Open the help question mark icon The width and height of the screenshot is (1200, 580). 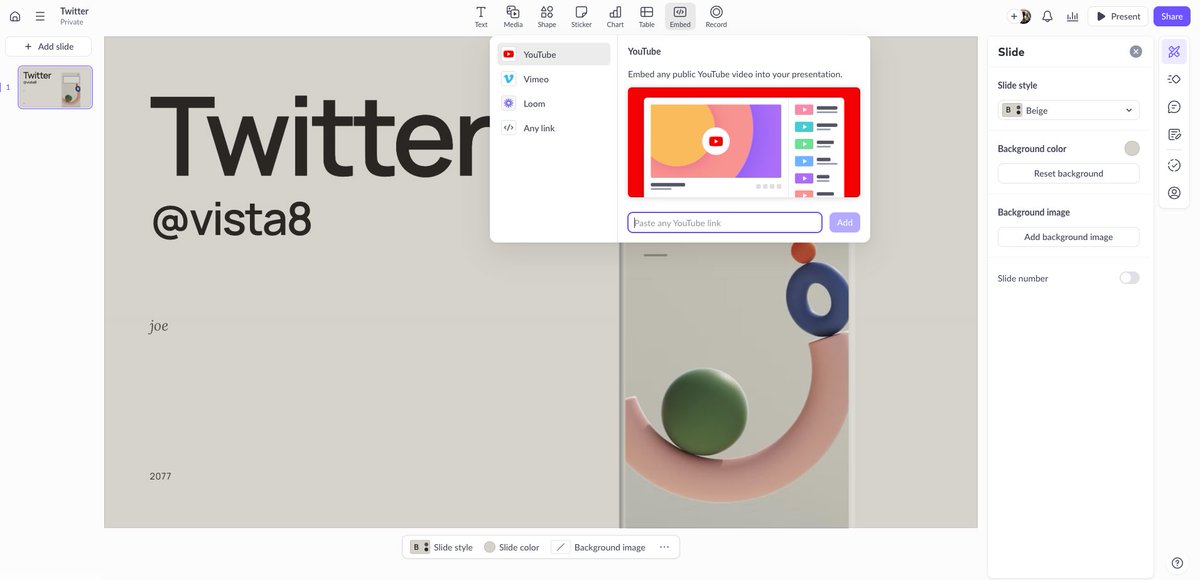[x=1177, y=563]
